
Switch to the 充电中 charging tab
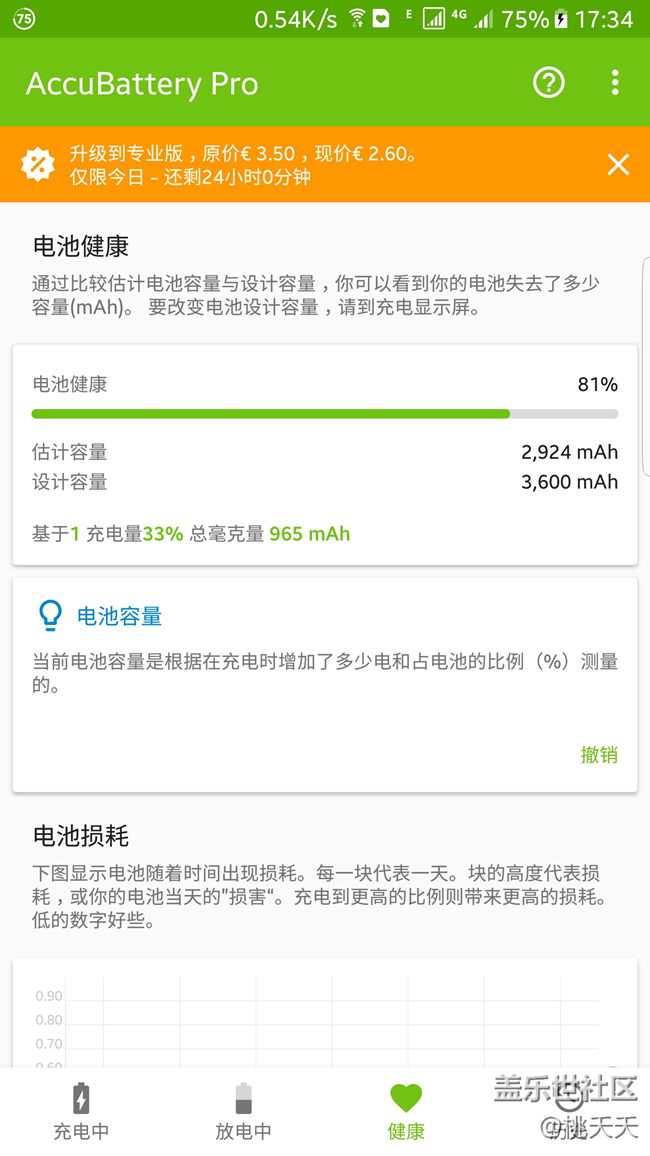tap(81, 1111)
